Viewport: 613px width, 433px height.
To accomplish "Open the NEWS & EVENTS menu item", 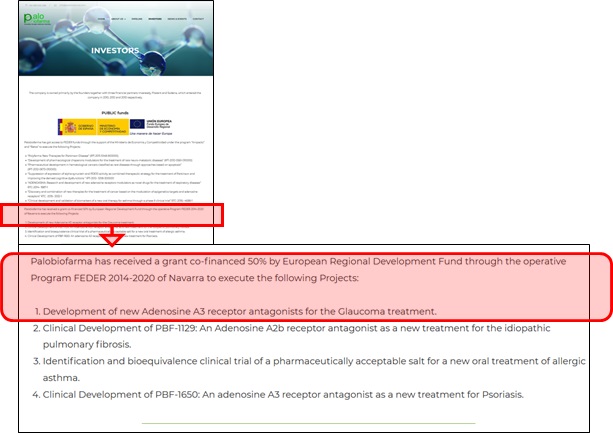I will pos(177,19).
